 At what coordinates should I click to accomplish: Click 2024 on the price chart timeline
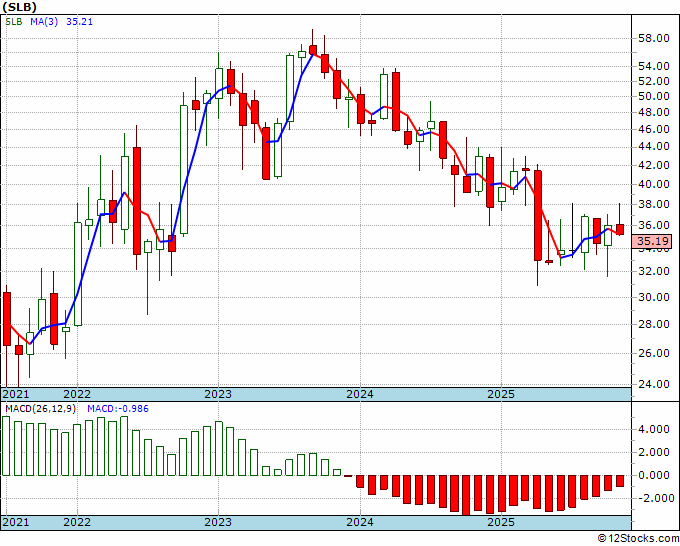pos(360,394)
